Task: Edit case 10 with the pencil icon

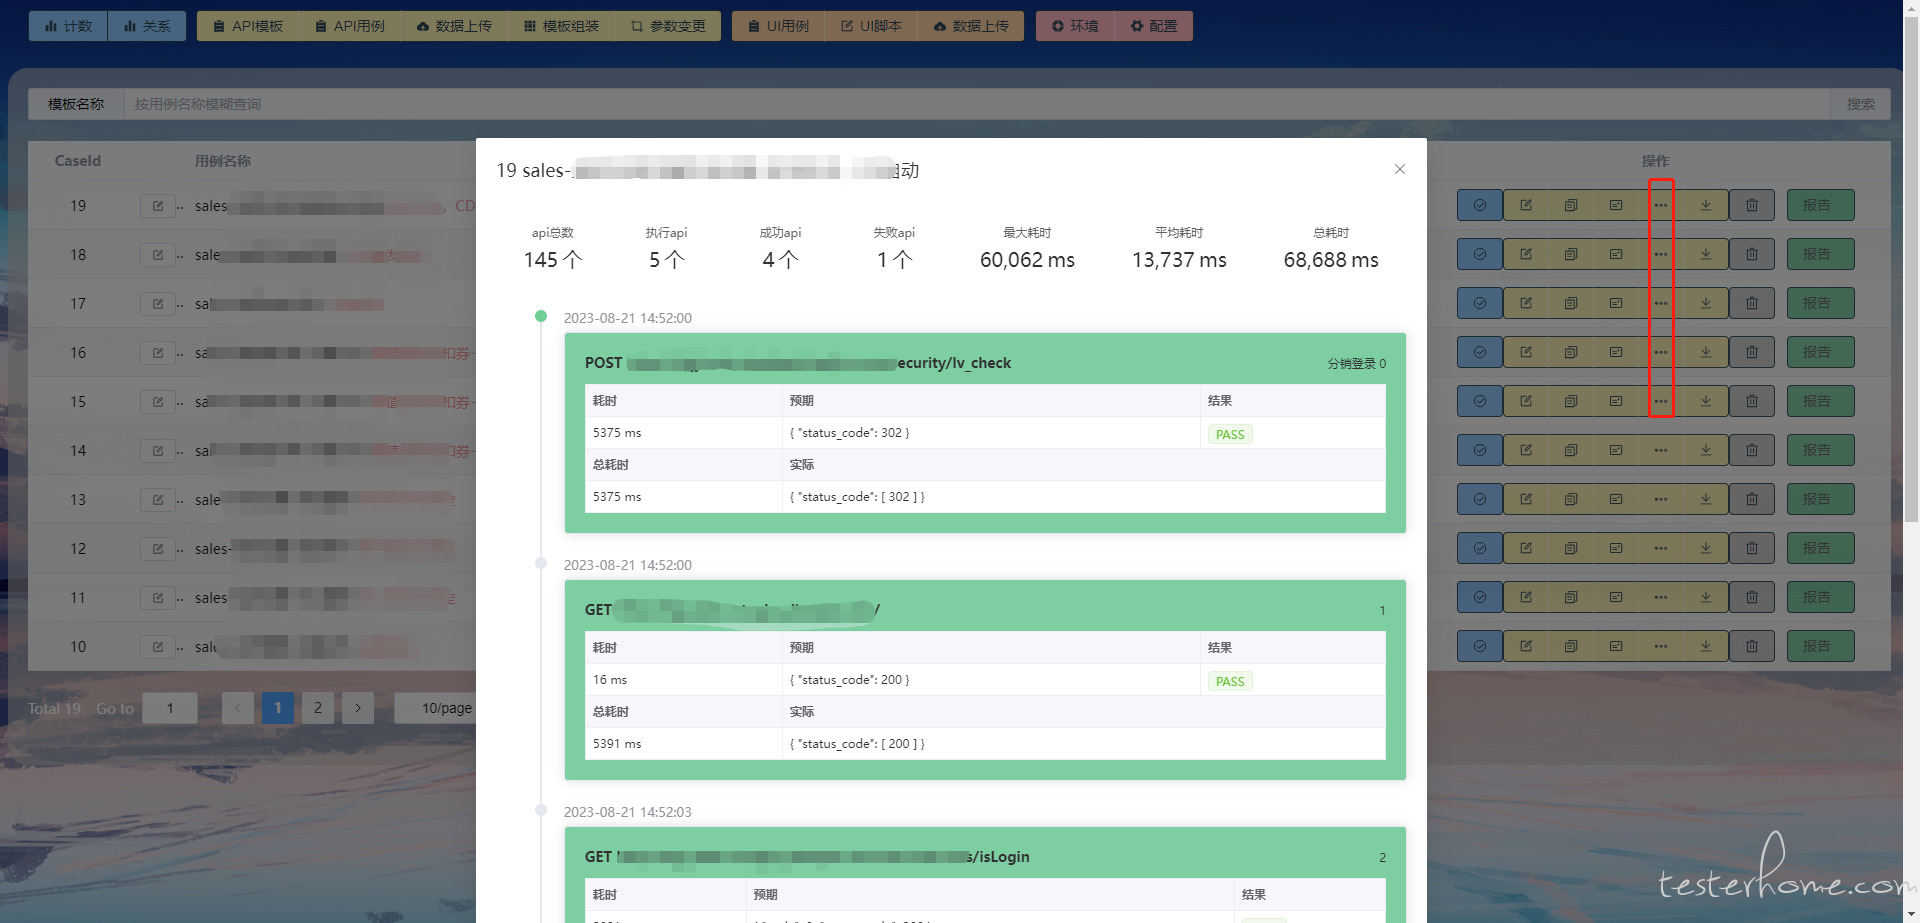Action: [x=1526, y=646]
